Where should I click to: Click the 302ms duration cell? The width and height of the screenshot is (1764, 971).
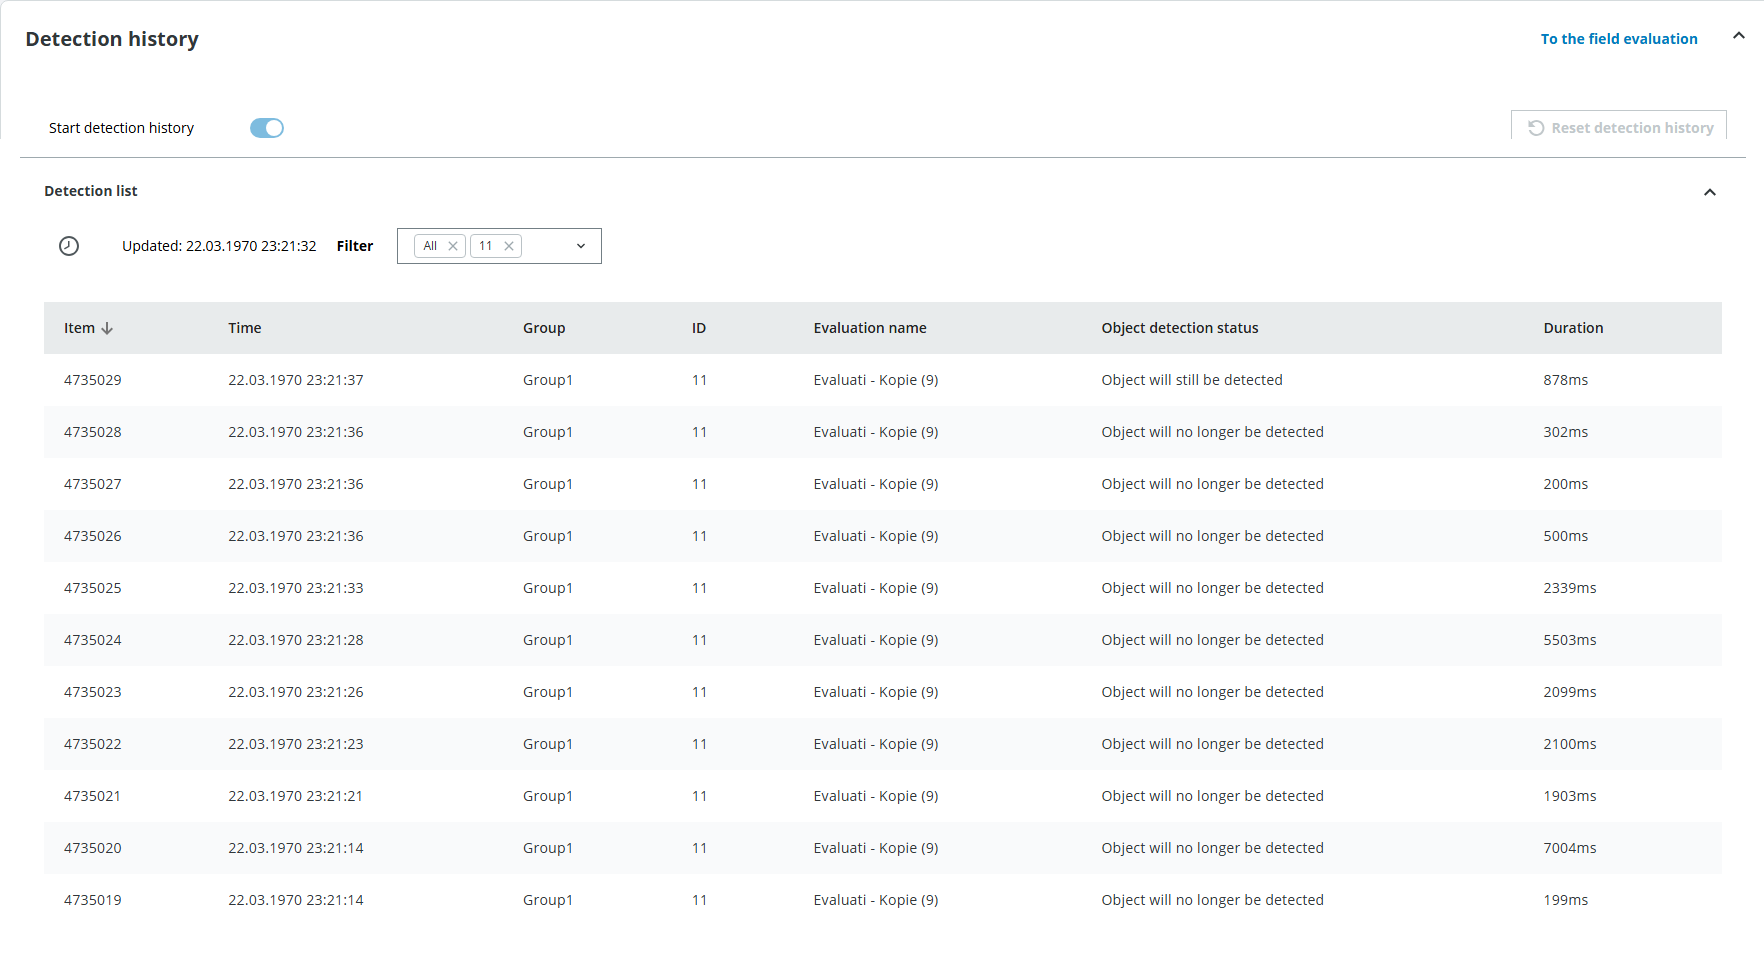[x=1566, y=432]
